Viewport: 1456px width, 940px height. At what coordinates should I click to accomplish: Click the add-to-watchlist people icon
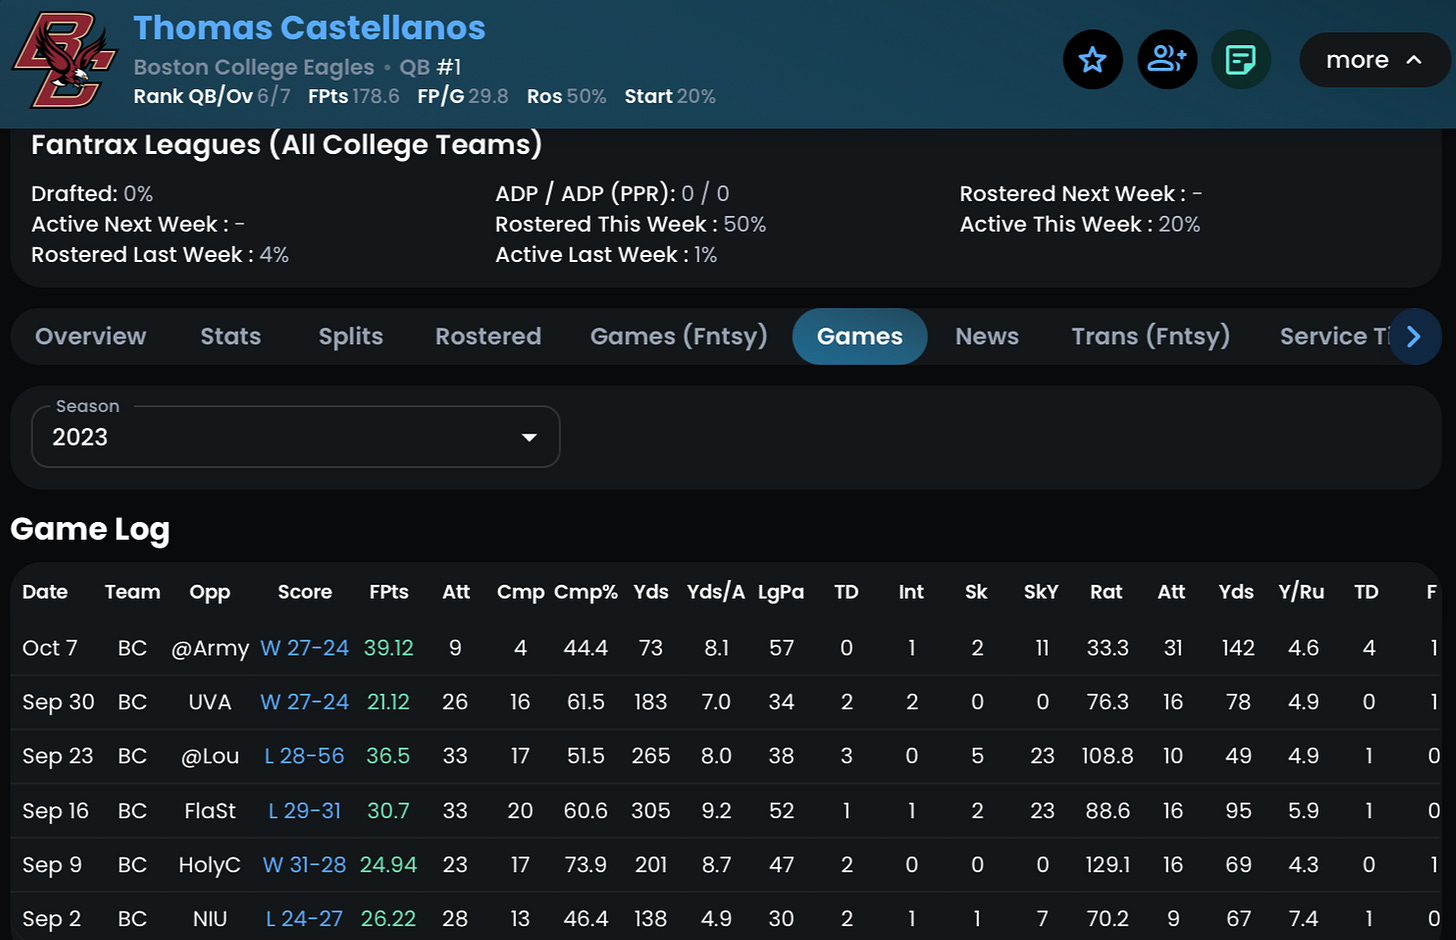[x=1167, y=60]
